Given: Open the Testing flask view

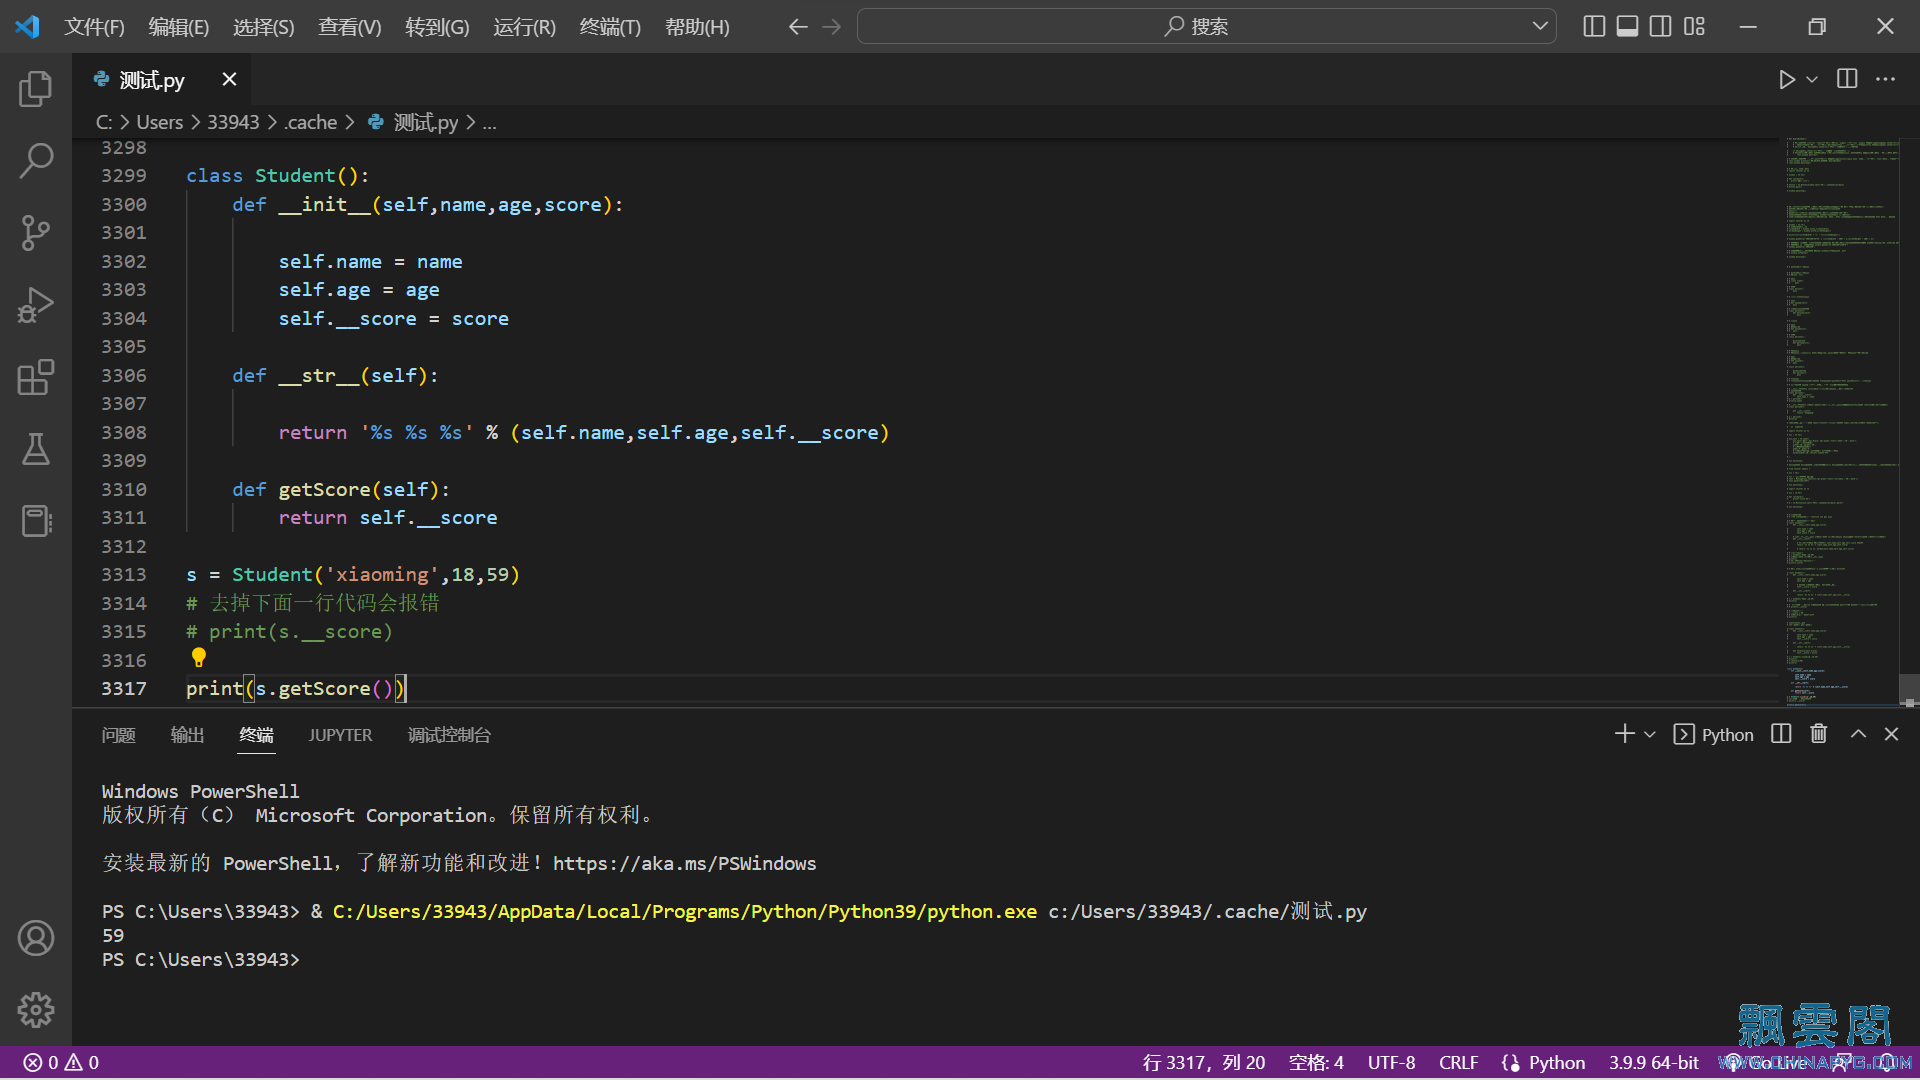Looking at the screenshot, I should [x=36, y=449].
